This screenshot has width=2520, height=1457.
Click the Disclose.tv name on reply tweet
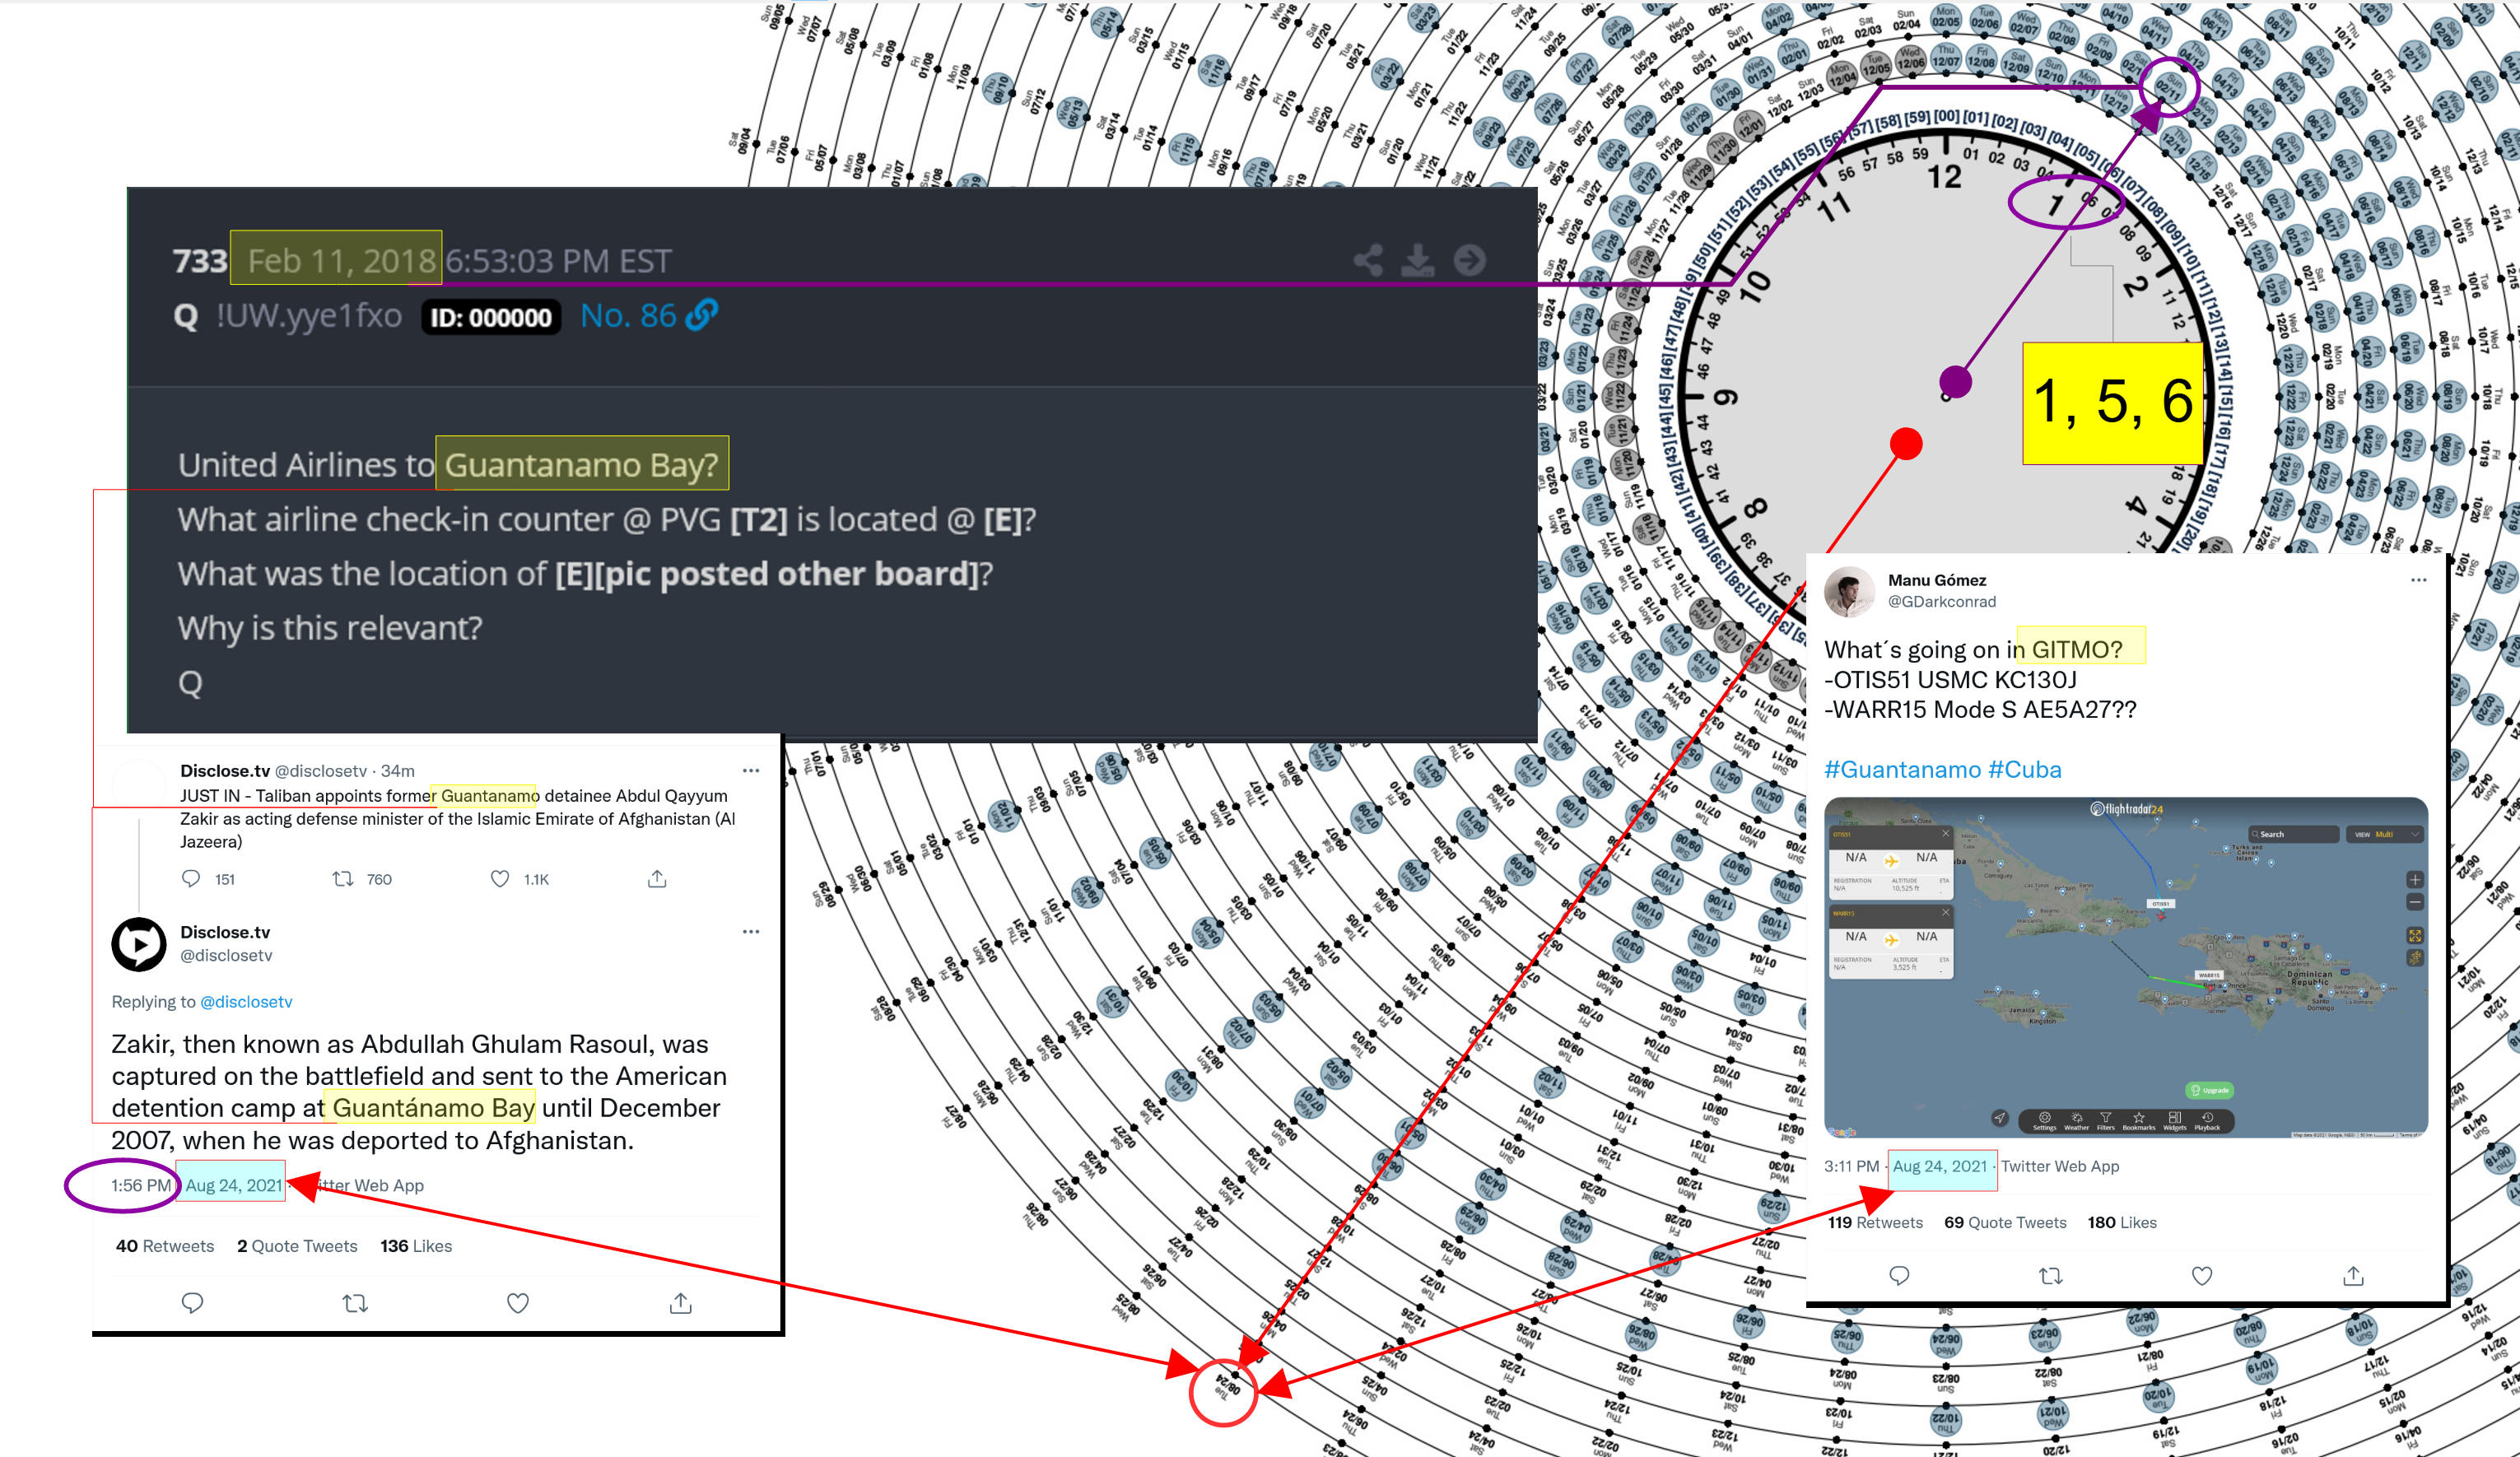tap(225, 932)
